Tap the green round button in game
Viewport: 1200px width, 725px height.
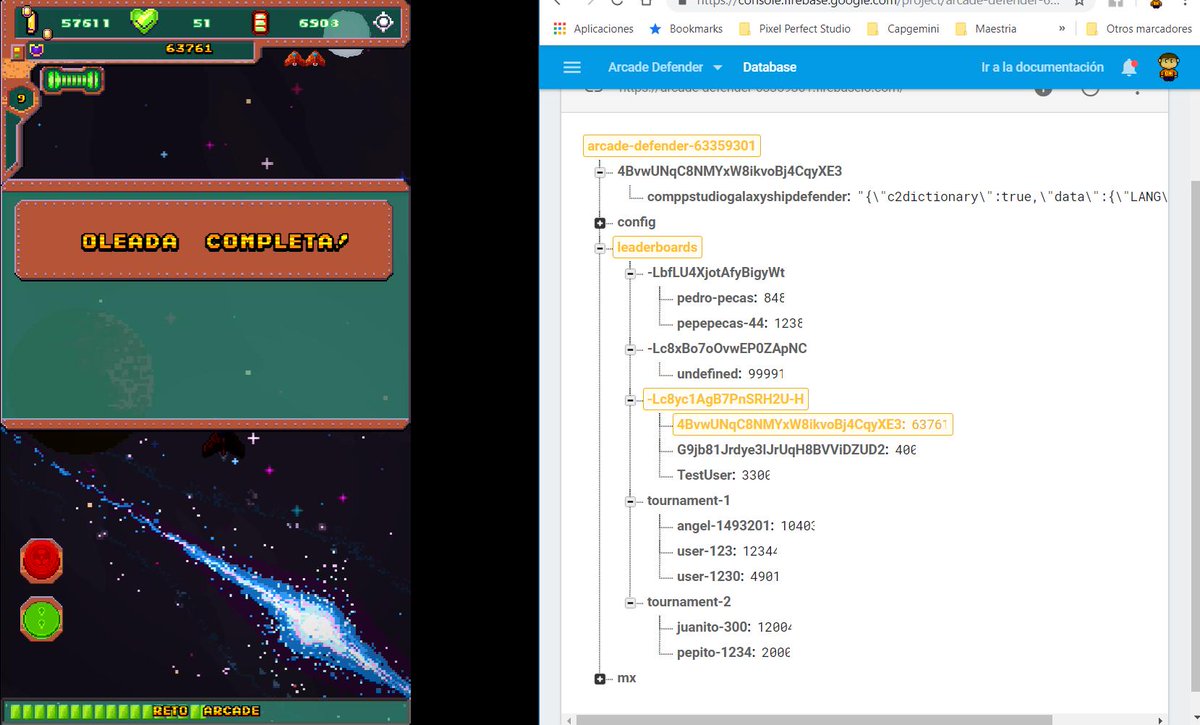[41, 619]
